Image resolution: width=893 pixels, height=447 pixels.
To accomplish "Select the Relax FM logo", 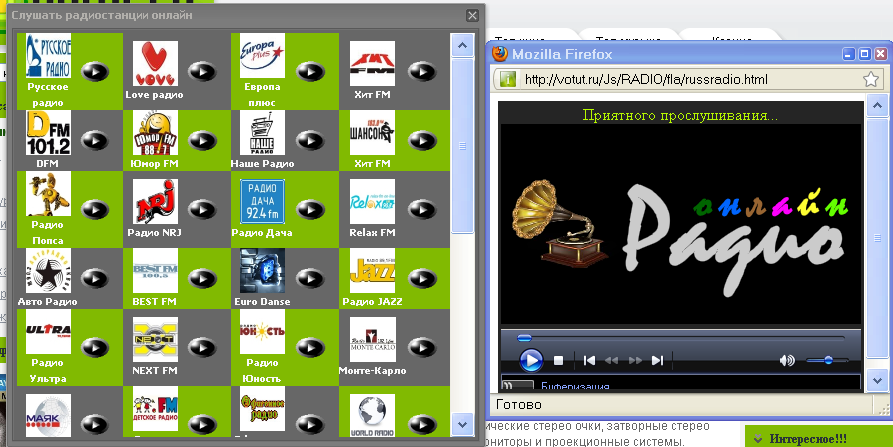I will [372, 202].
